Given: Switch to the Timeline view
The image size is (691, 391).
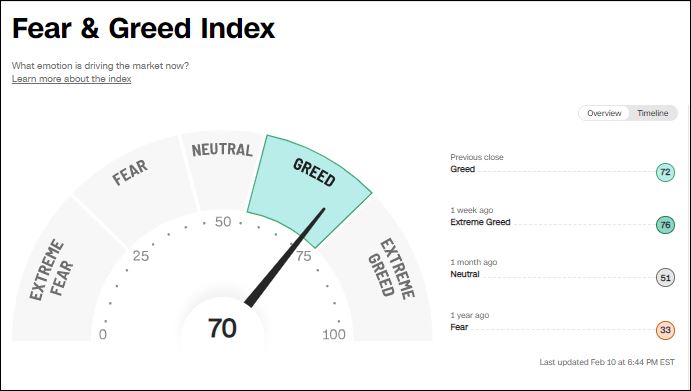Looking at the screenshot, I should (652, 113).
